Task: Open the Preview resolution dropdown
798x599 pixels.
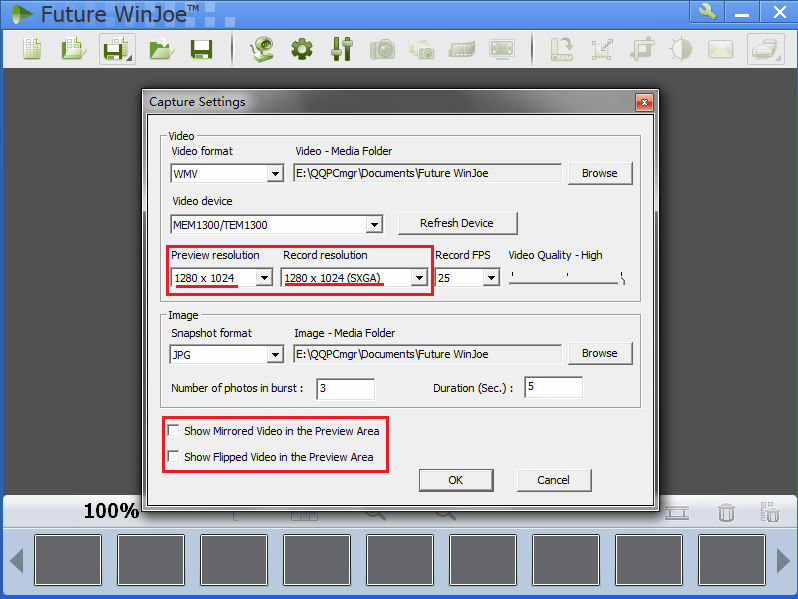Action: [x=264, y=278]
